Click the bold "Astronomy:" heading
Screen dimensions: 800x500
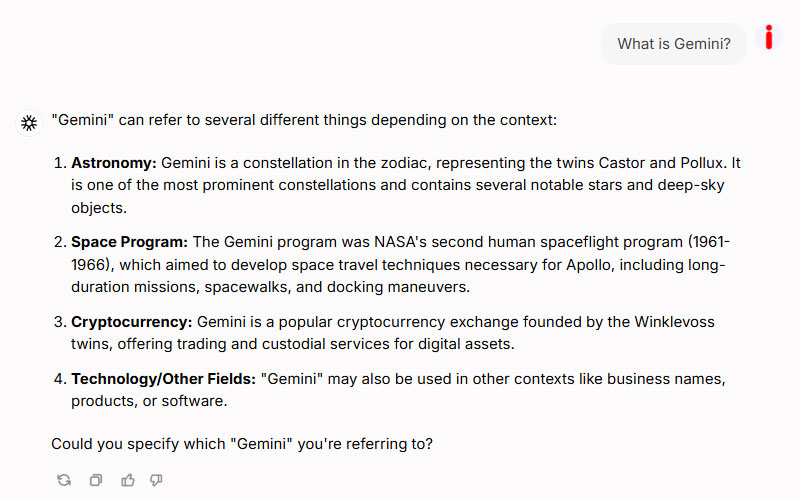[x=114, y=162]
